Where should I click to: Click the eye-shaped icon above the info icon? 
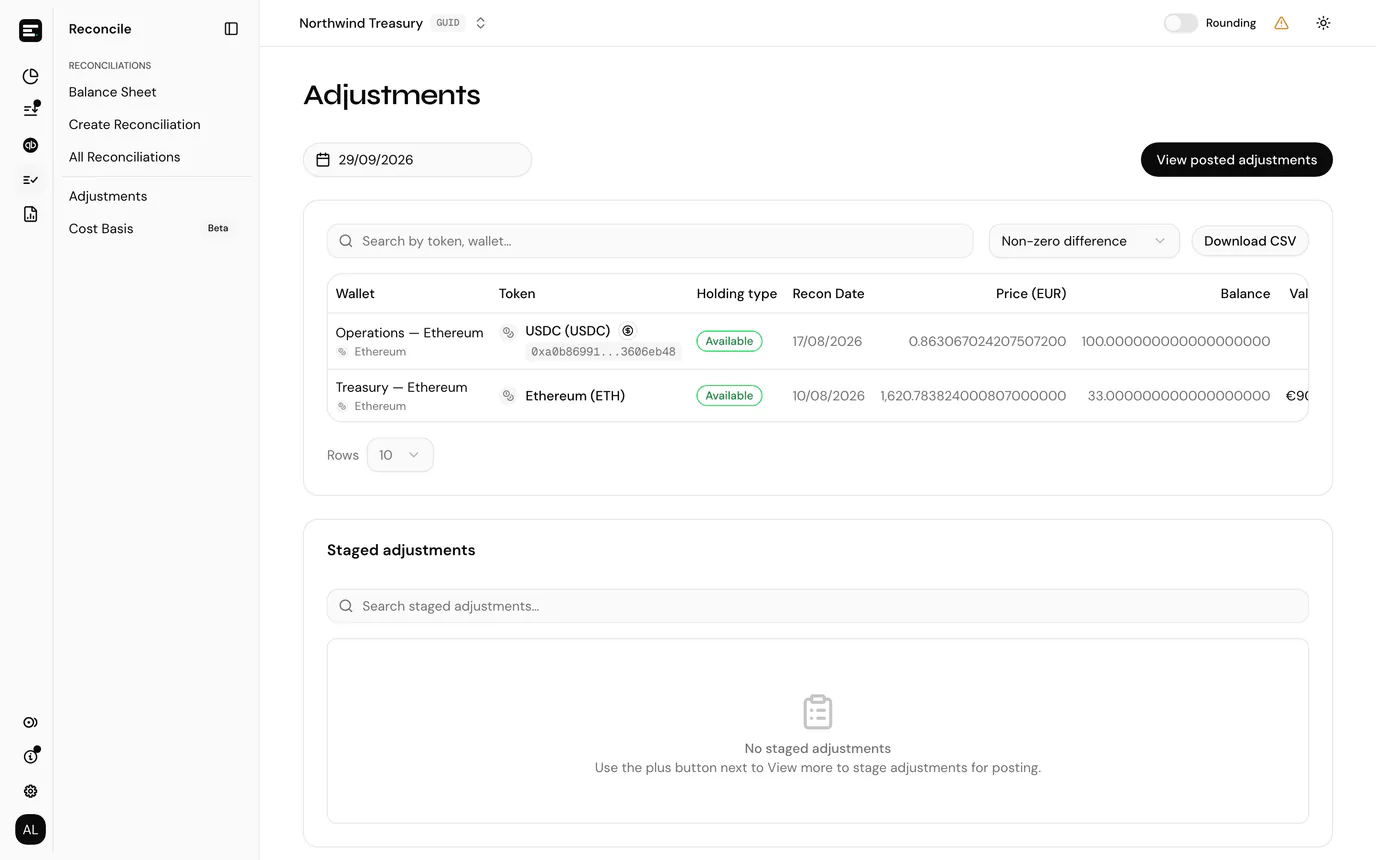pos(30,722)
